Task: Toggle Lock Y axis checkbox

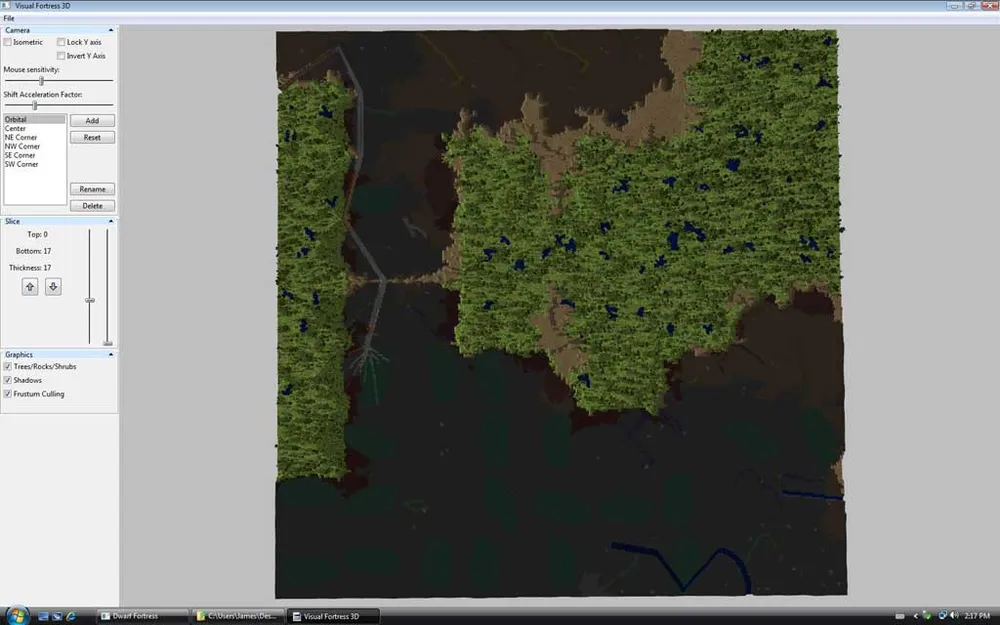Action: tap(61, 42)
